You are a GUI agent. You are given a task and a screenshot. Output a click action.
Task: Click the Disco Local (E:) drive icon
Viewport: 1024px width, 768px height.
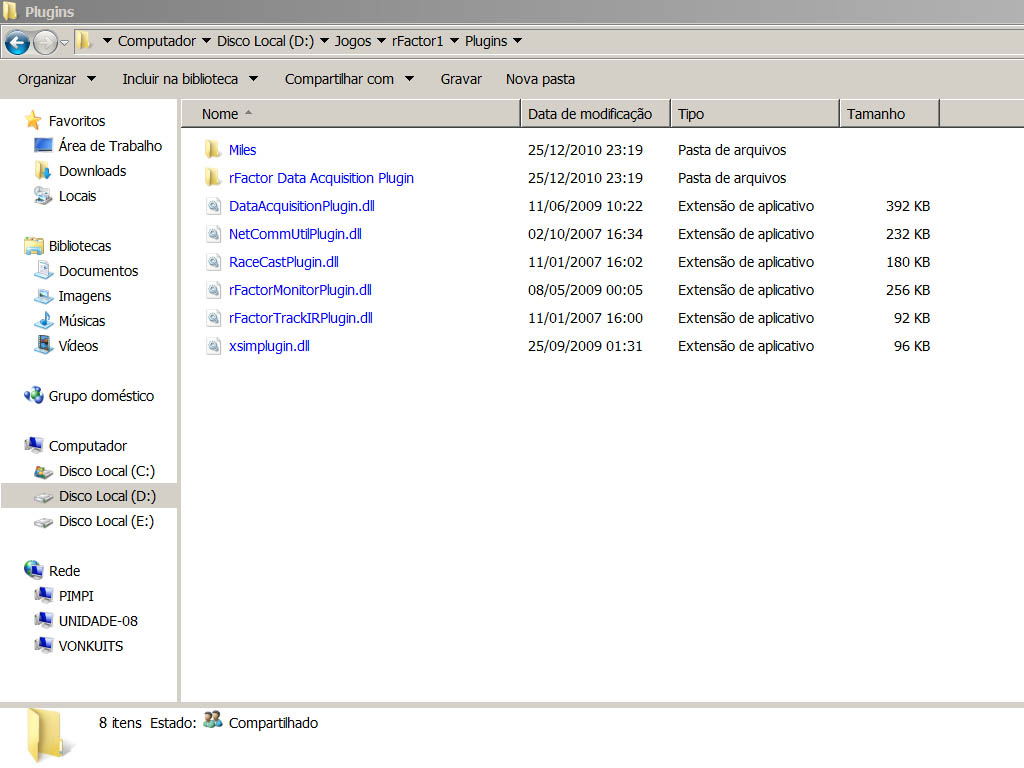coord(43,522)
